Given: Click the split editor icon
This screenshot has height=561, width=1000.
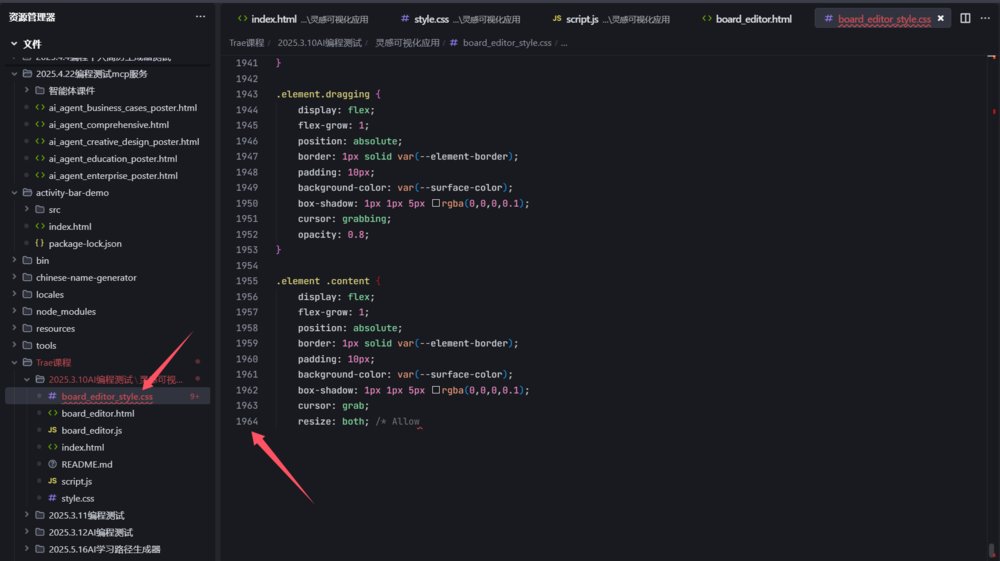Looking at the screenshot, I should (x=965, y=18).
